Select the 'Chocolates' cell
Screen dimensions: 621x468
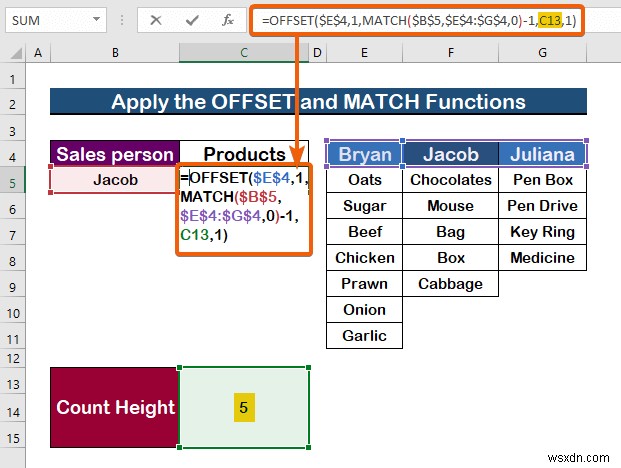pos(450,180)
